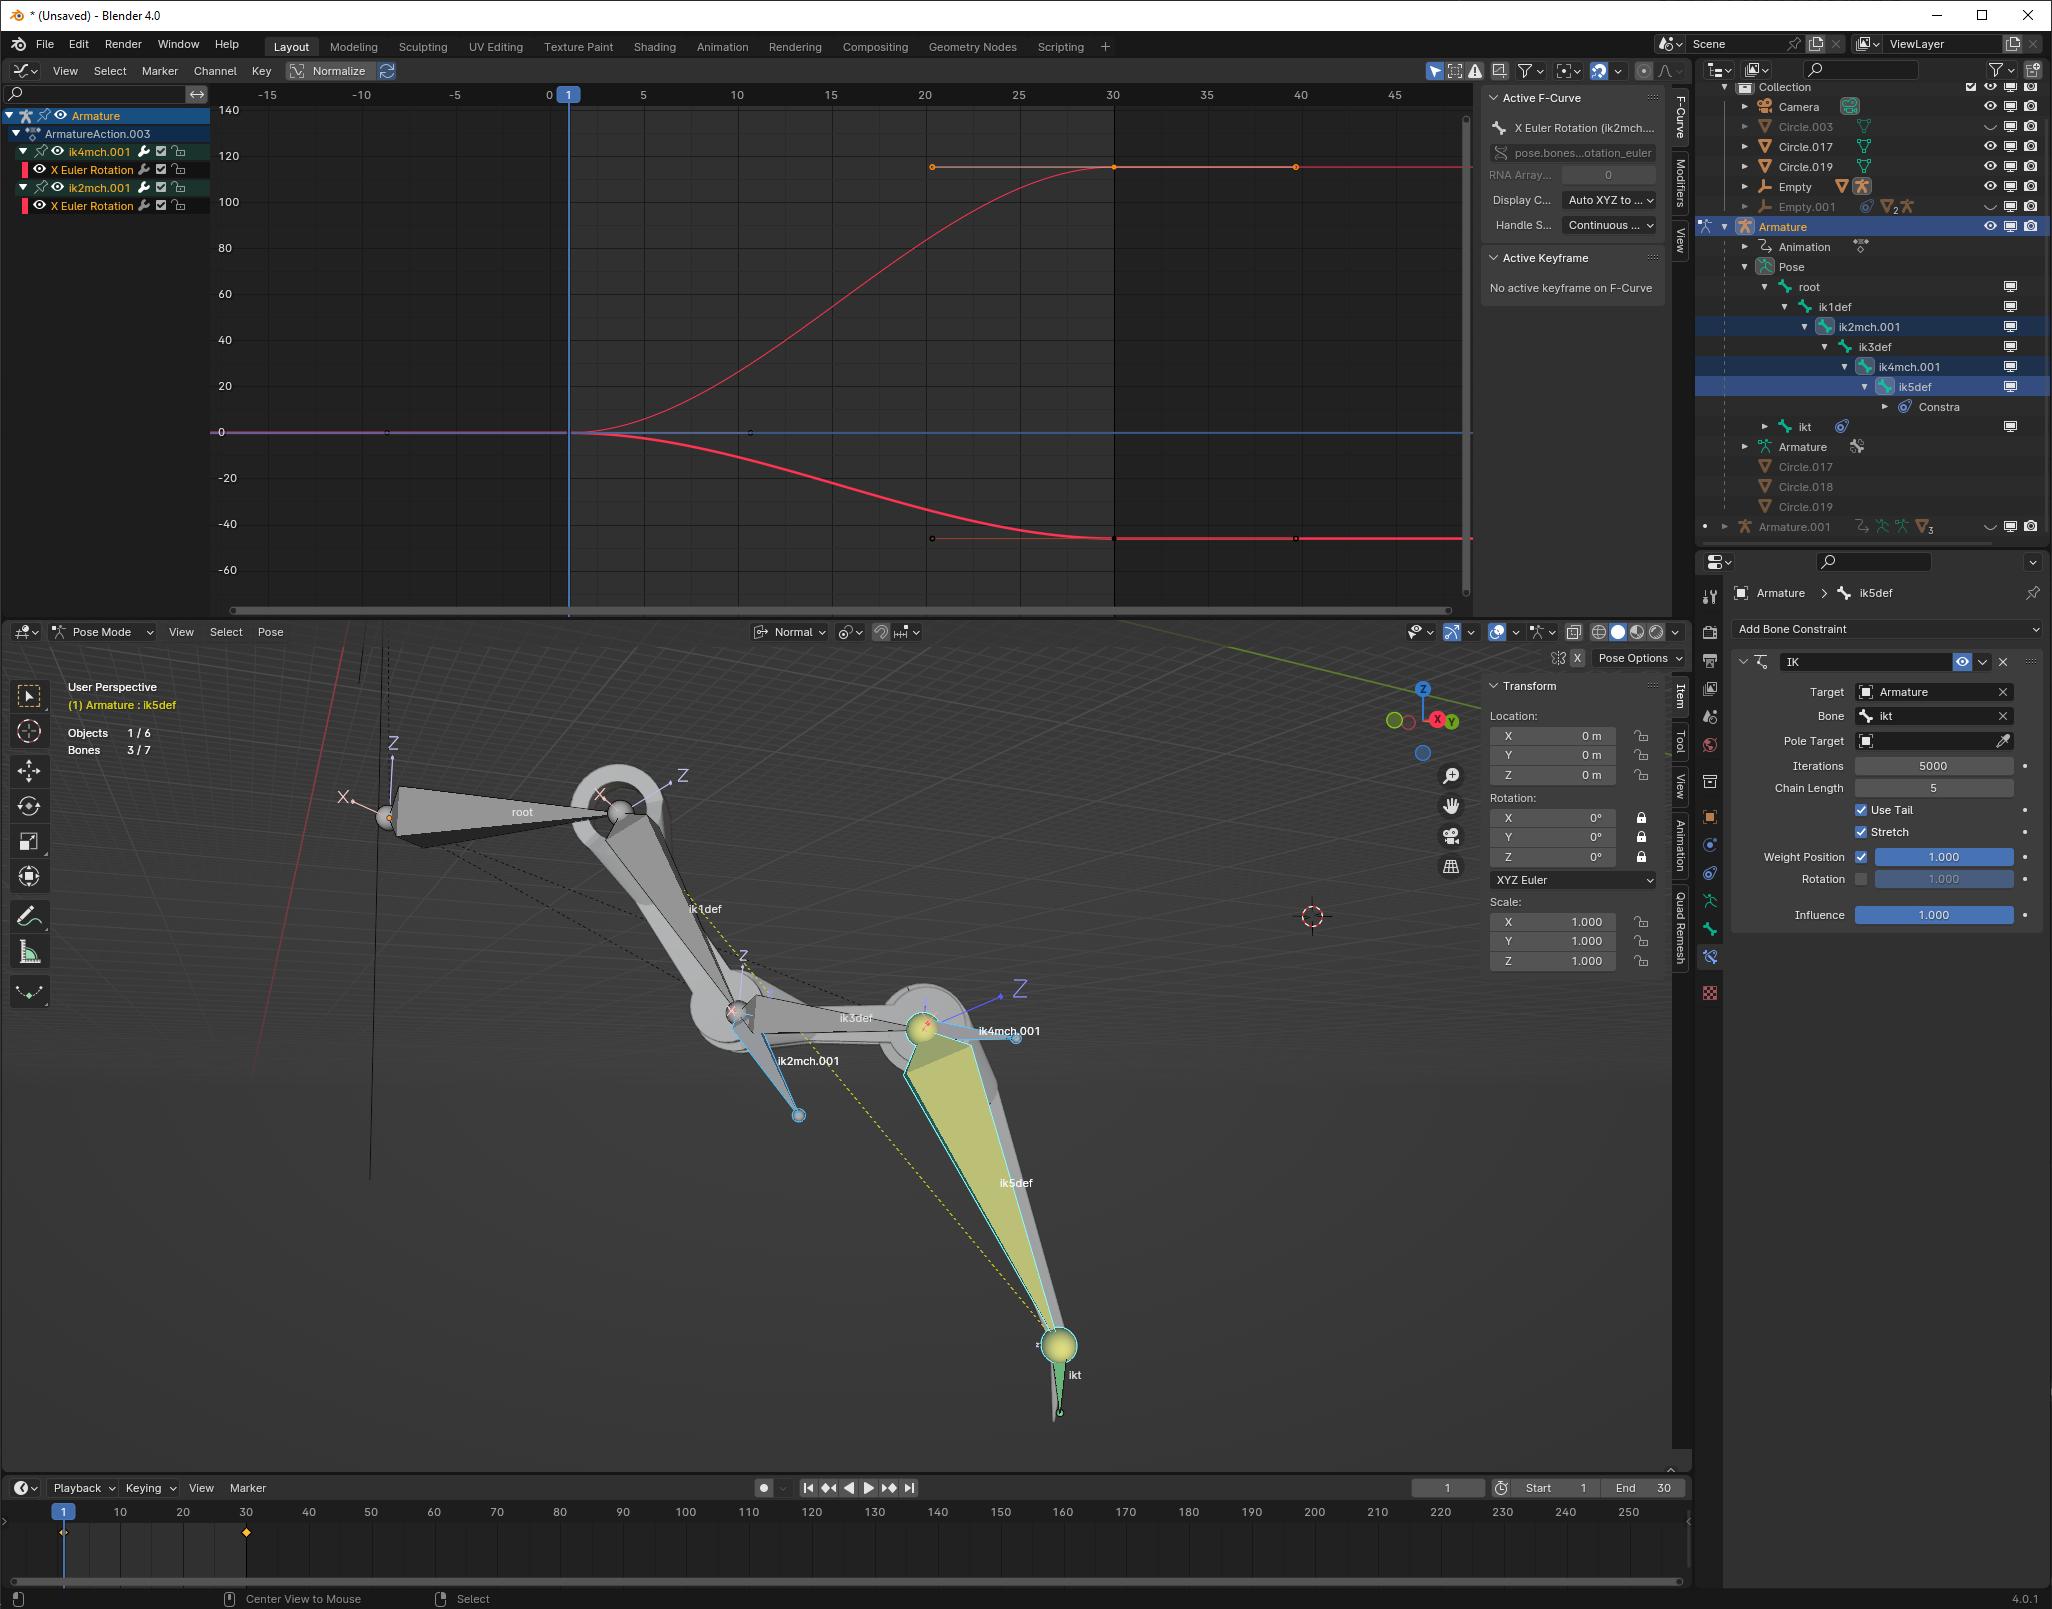Expand the Constra item in outliner

(x=1885, y=407)
